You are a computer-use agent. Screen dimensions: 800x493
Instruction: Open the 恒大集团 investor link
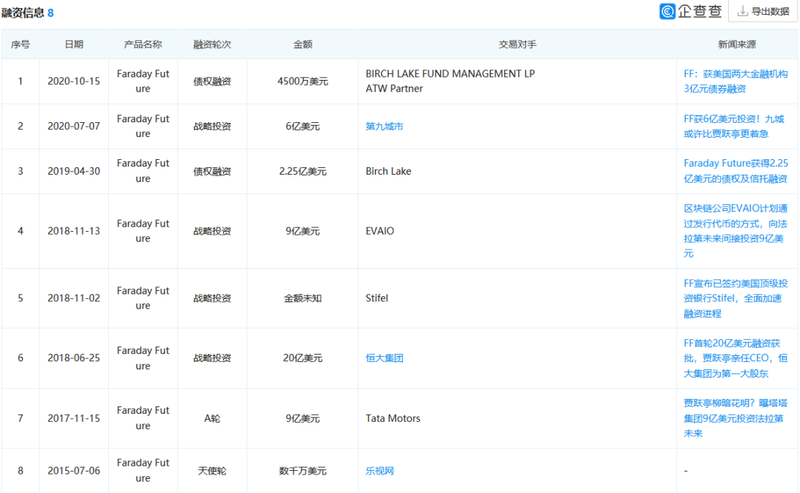pyautogui.click(x=384, y=358)
